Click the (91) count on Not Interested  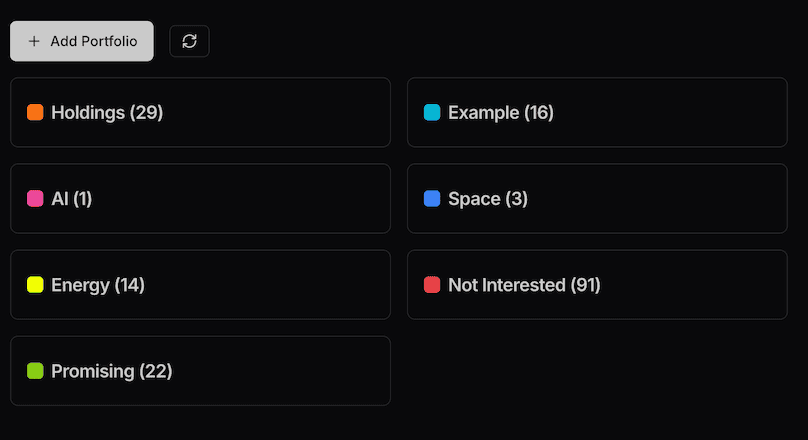coord(585,285)
